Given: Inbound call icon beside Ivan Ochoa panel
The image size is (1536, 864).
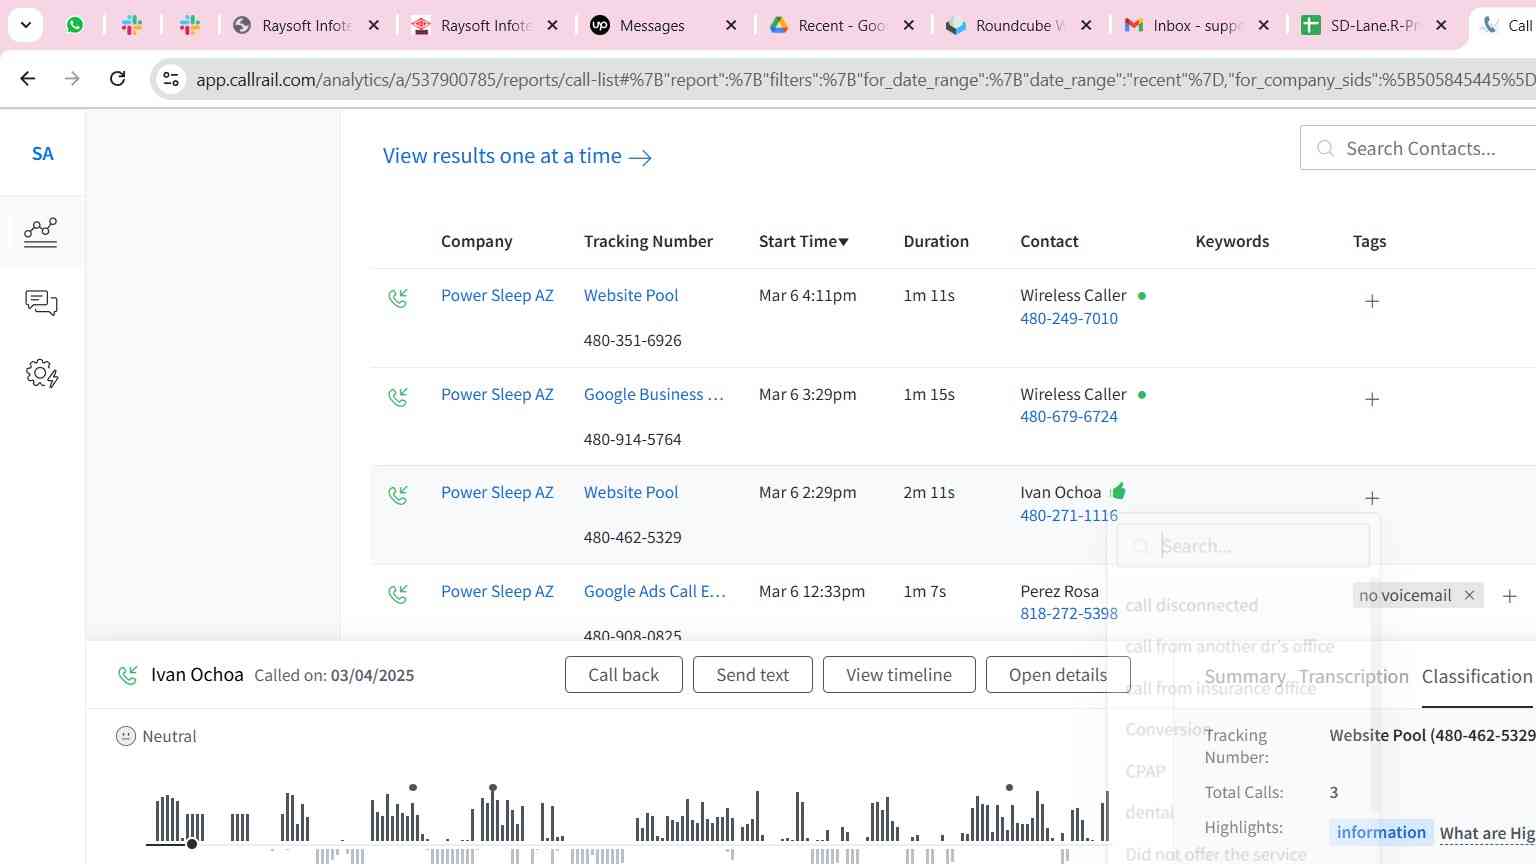Looking at the screenshot, I should tap(127, 675).
